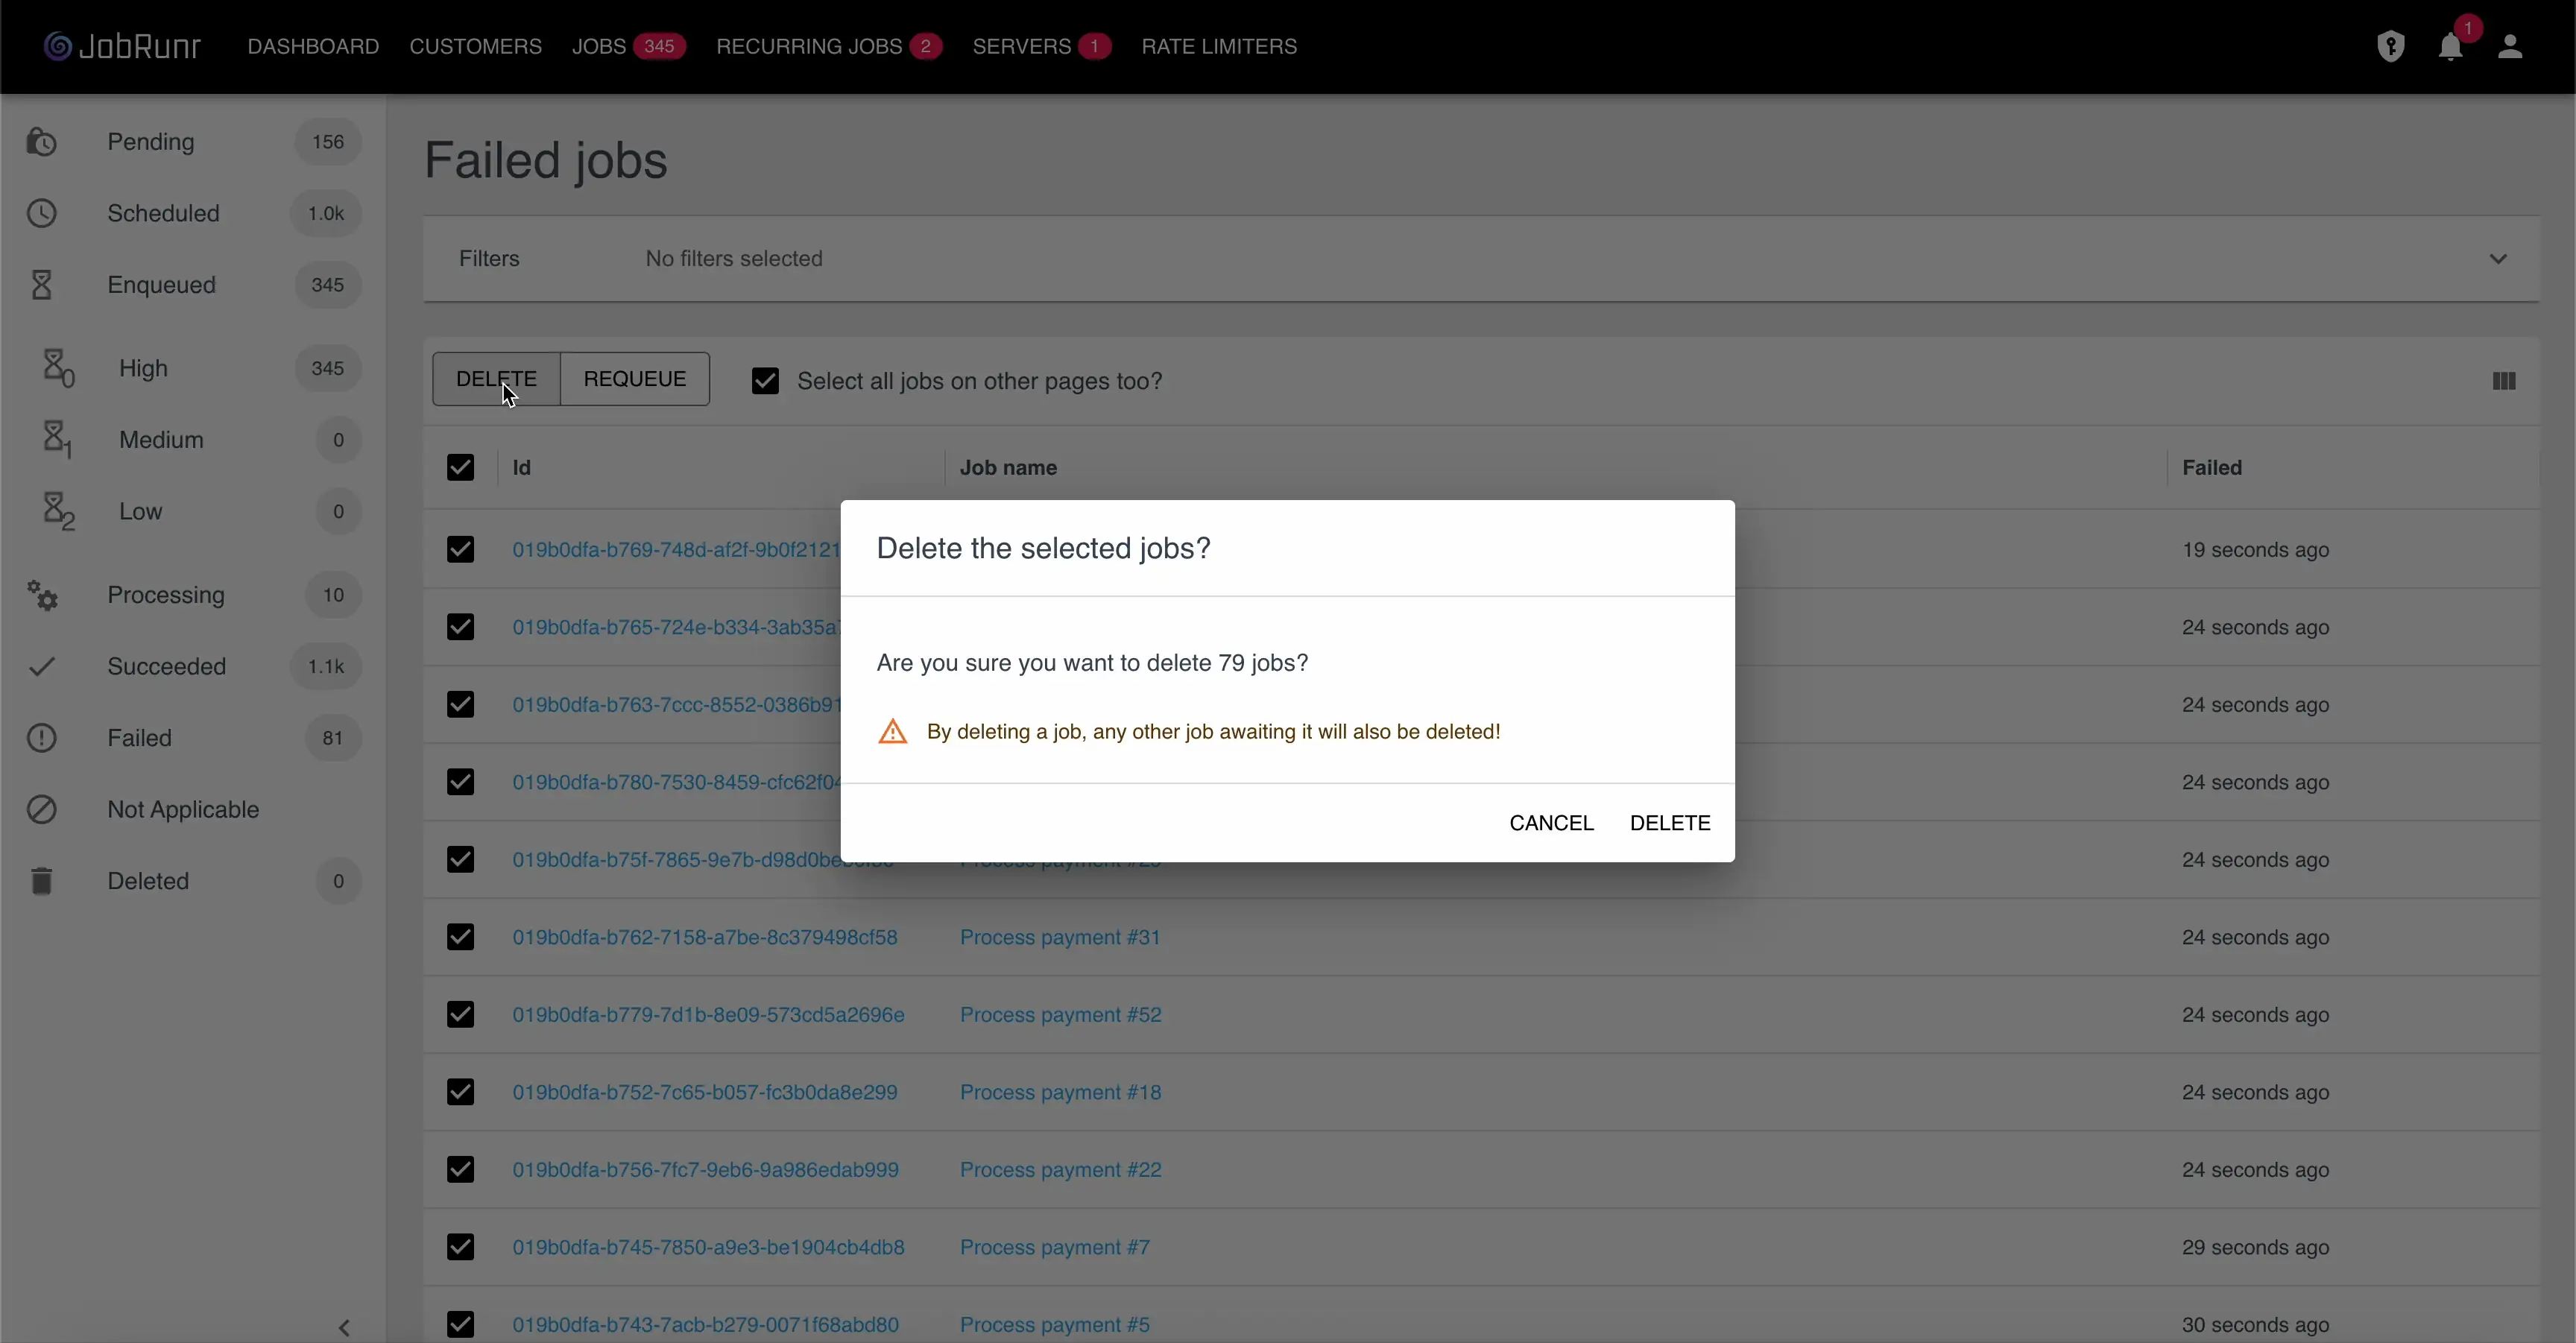Open notifications via the bell icon
The image size is (2576, 1343).
2451,46
